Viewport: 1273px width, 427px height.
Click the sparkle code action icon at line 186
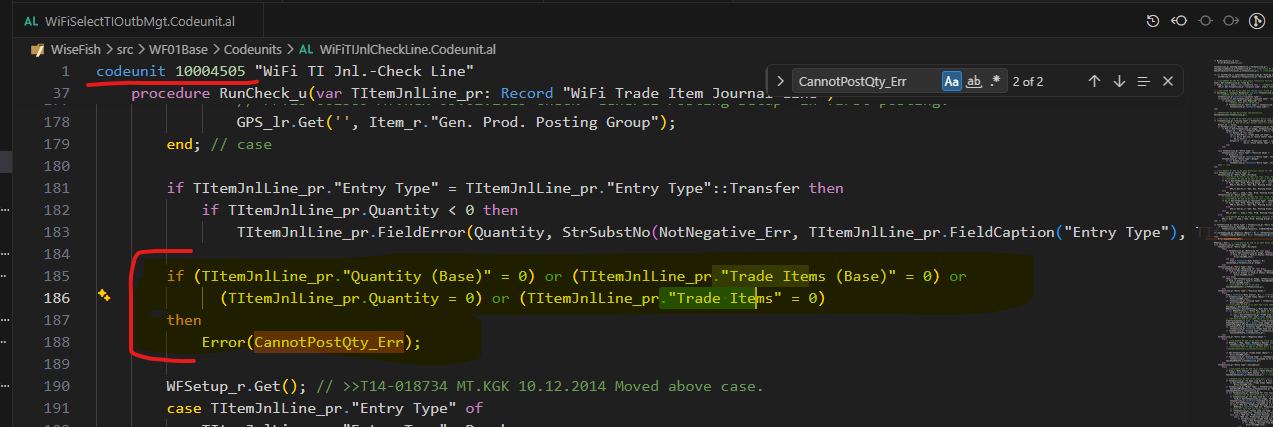[103, 296]
